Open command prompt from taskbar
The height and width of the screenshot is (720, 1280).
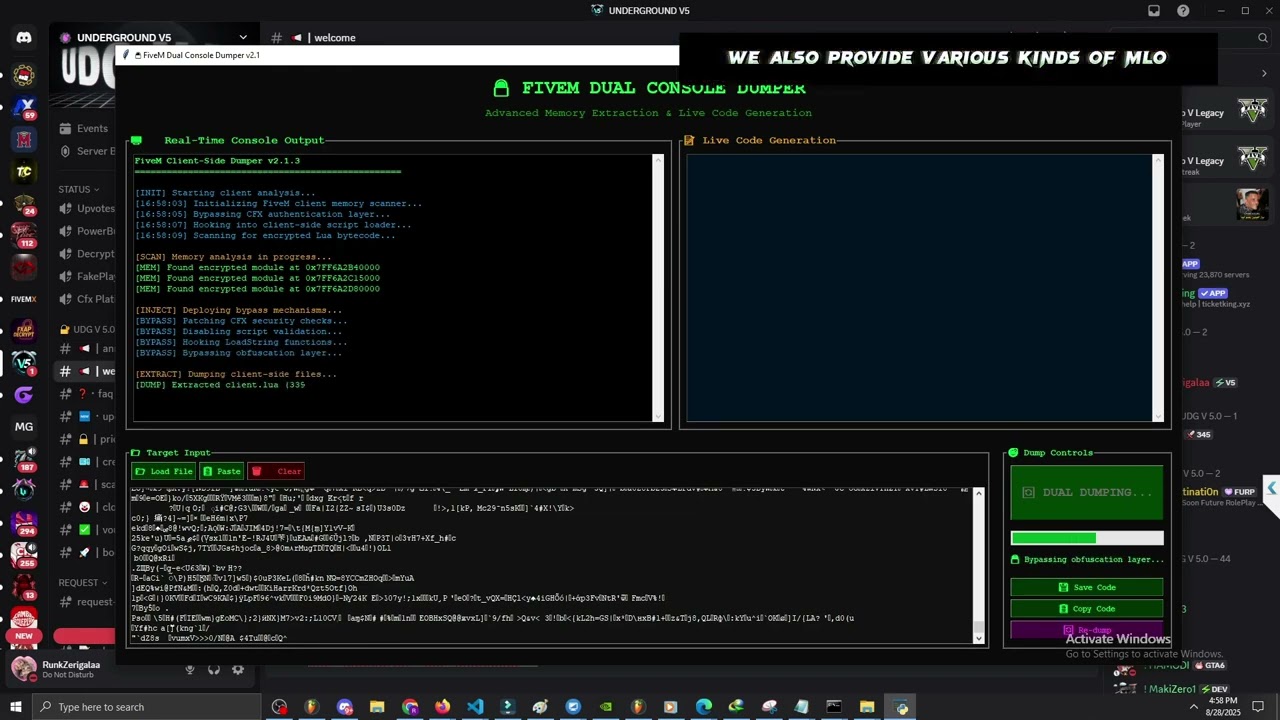[834, 707]
